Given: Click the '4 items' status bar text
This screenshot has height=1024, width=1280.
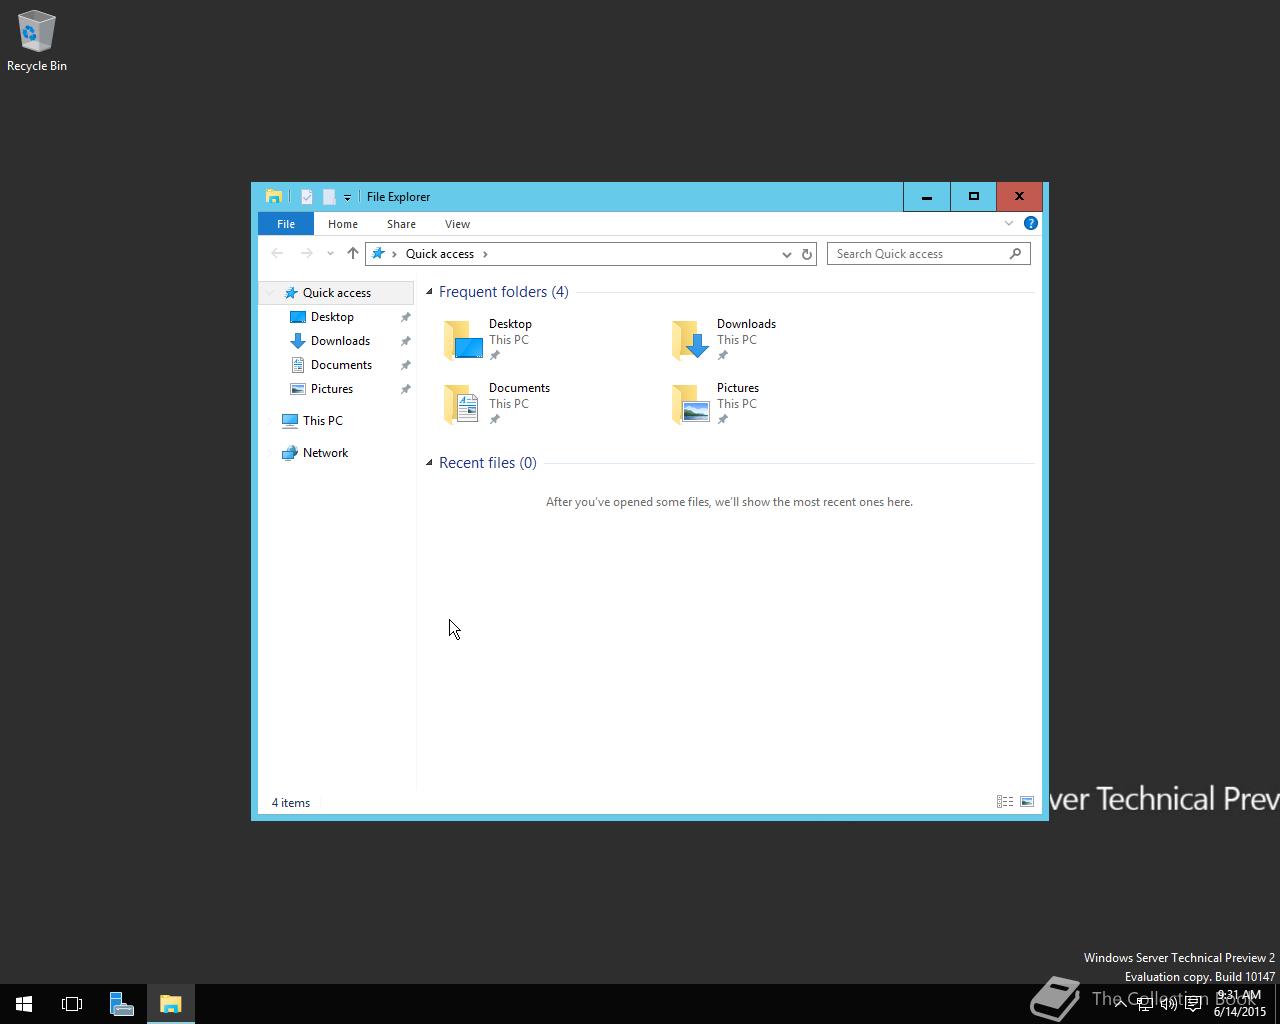Looking at the screenshot, I should click(x=291, y=803).
